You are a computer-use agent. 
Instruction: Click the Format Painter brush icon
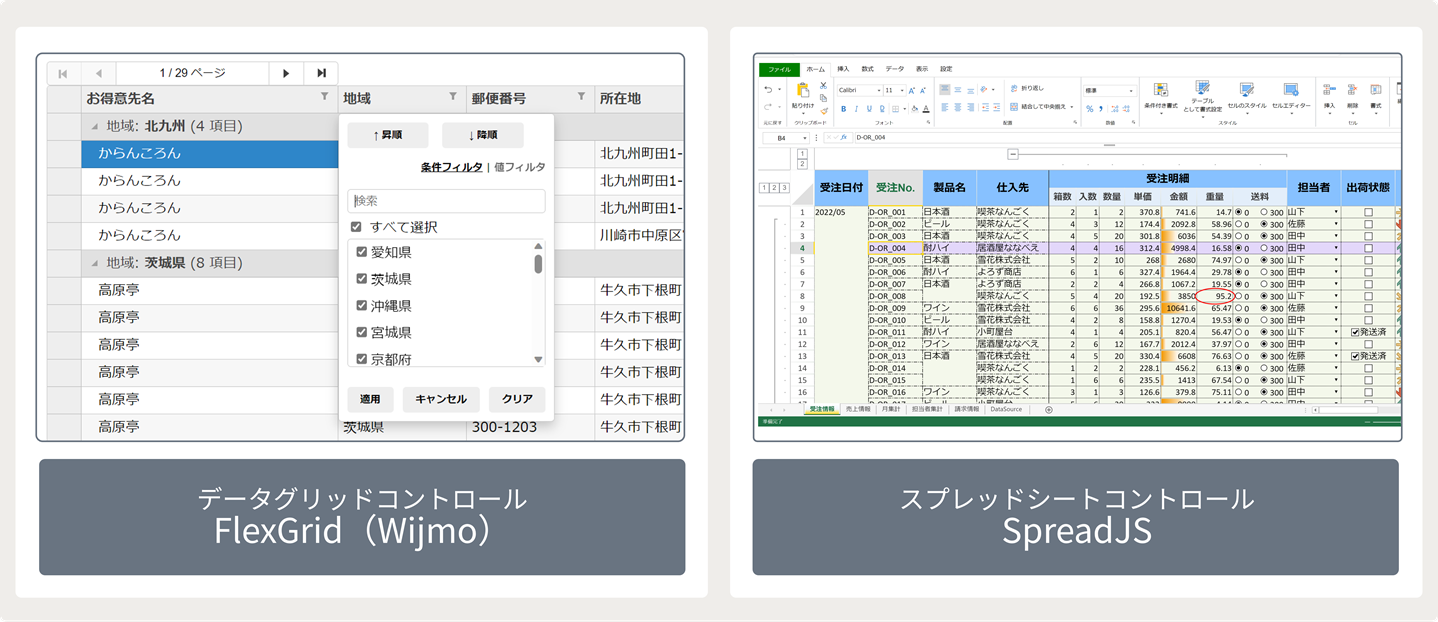click(x=823, y=111)
